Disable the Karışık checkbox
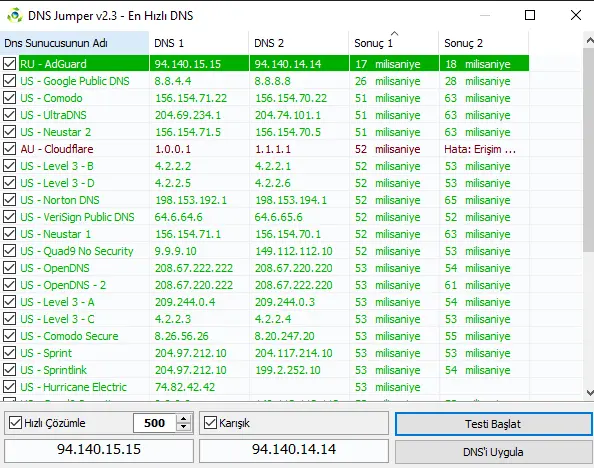 click(x=210, y=423)
